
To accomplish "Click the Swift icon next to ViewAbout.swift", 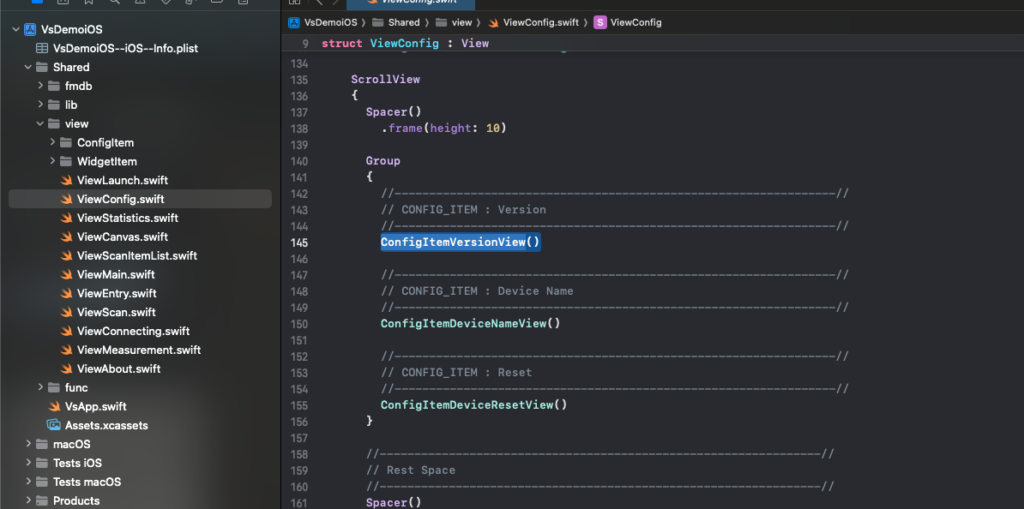I will coord(66,369).
